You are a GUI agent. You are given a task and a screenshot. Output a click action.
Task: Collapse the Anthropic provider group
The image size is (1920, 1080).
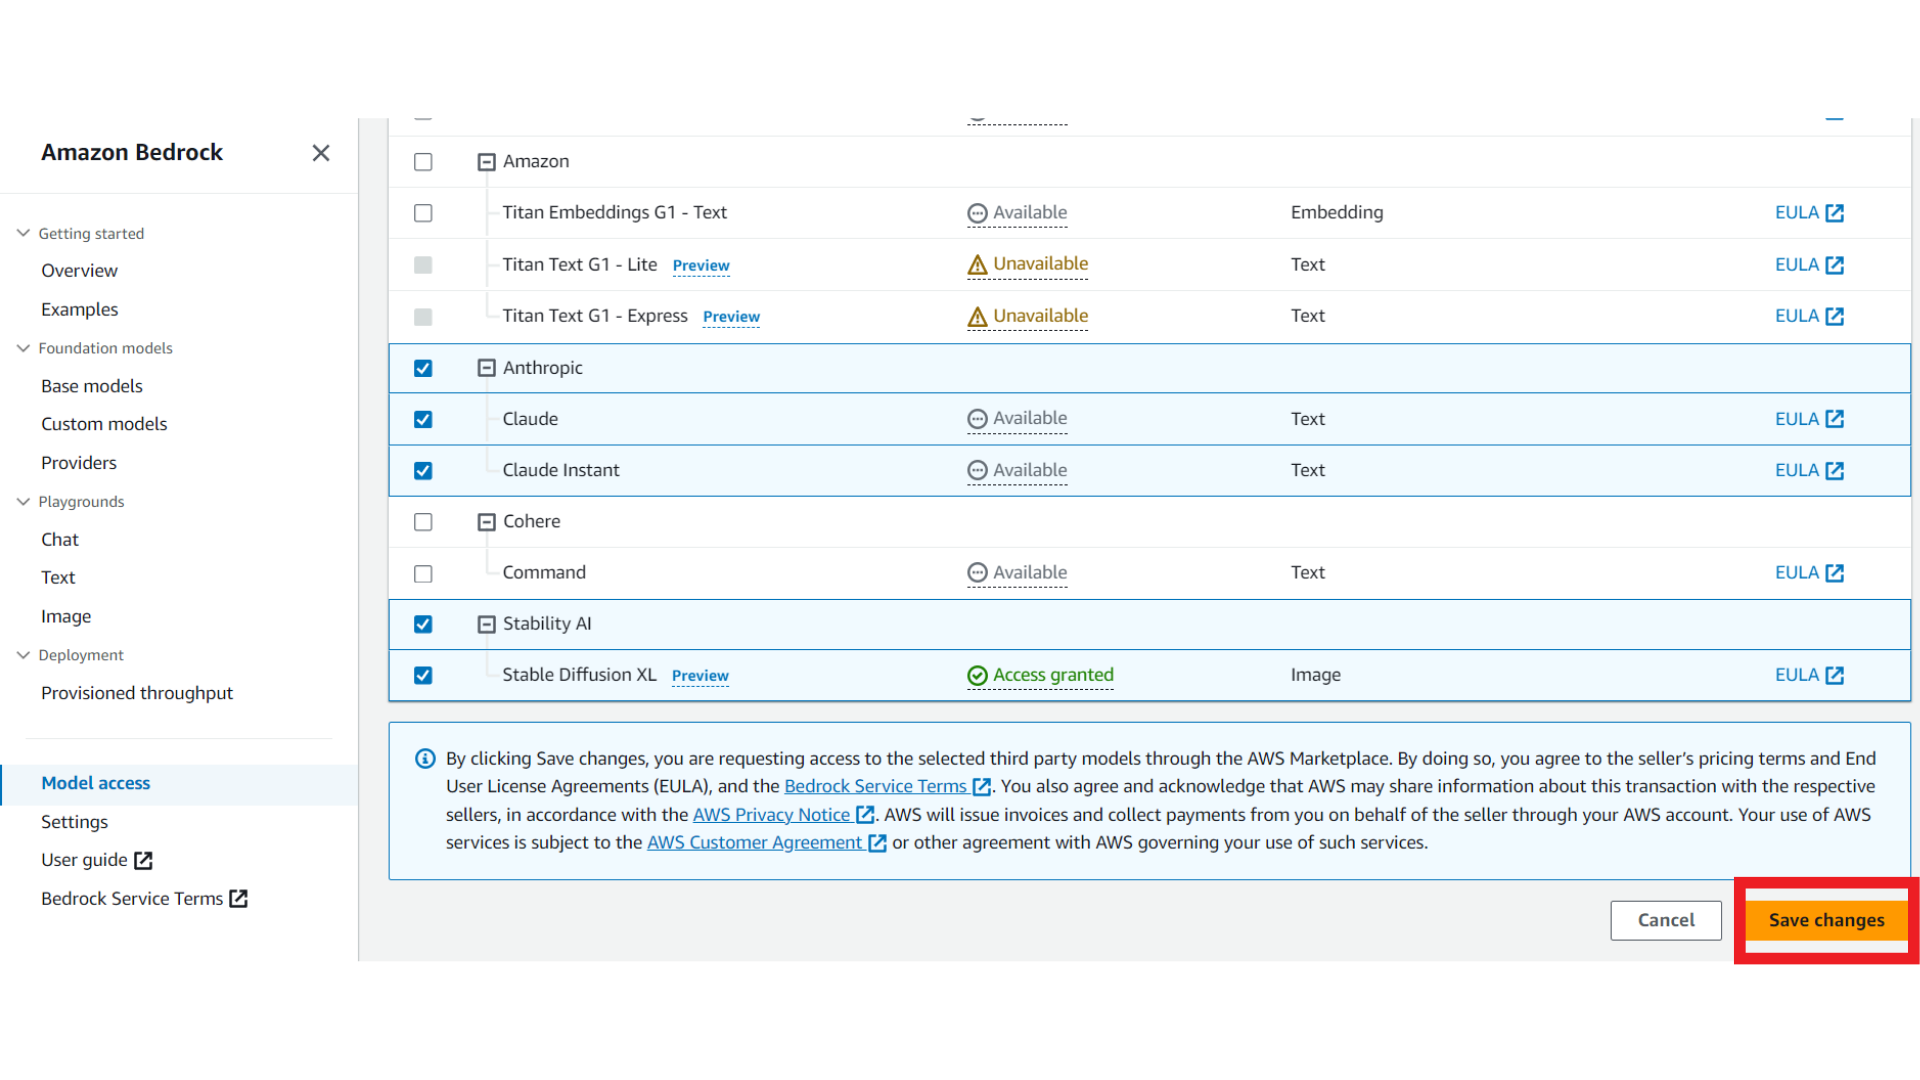486,368
